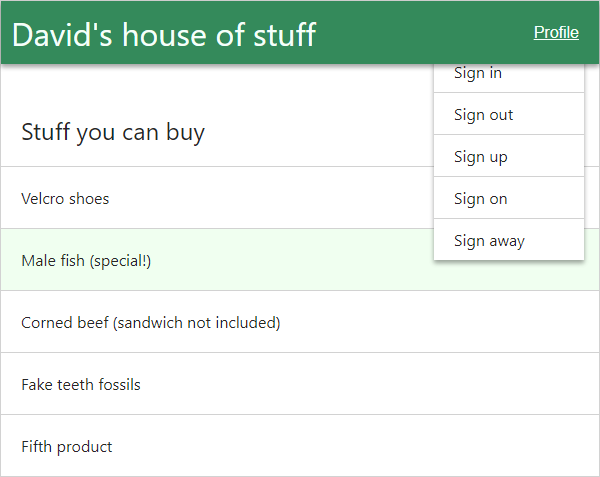Image resolution: width=600 pixels, height=477 pixels.
Task: Select the highlighted Male fish item
Action: point(85,261)
